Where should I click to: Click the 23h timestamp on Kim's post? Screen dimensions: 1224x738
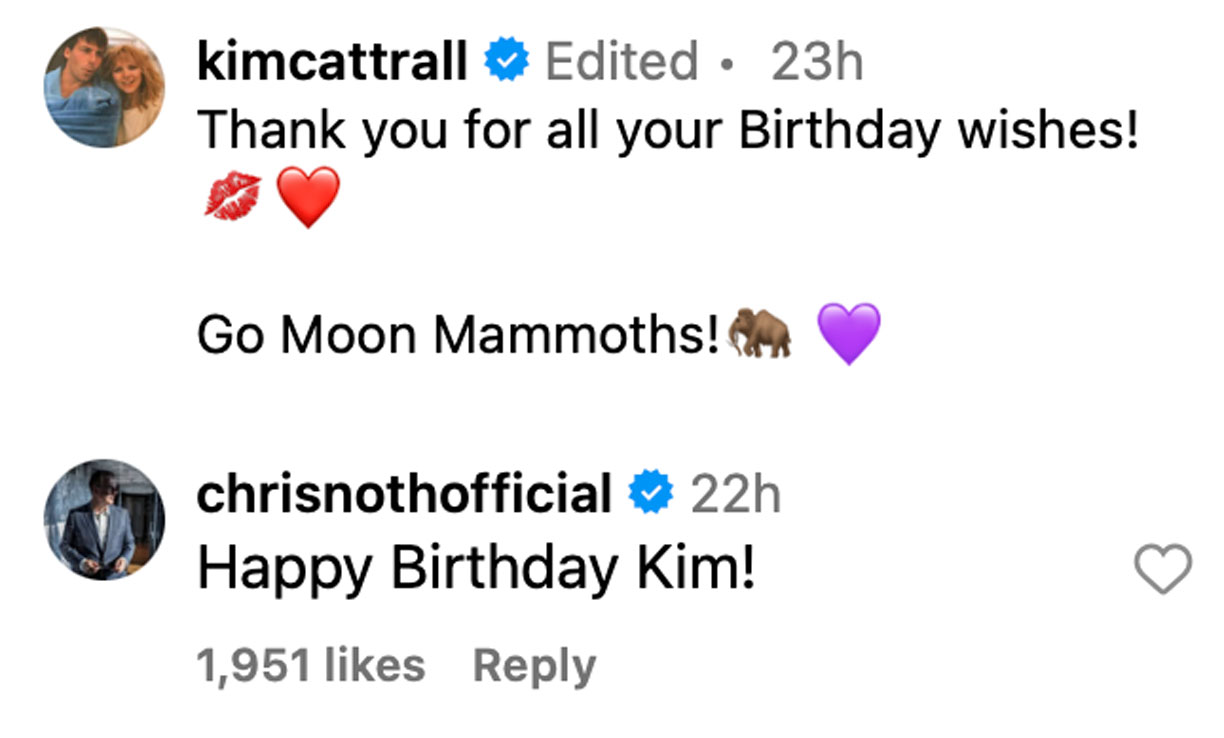[816, 63]
